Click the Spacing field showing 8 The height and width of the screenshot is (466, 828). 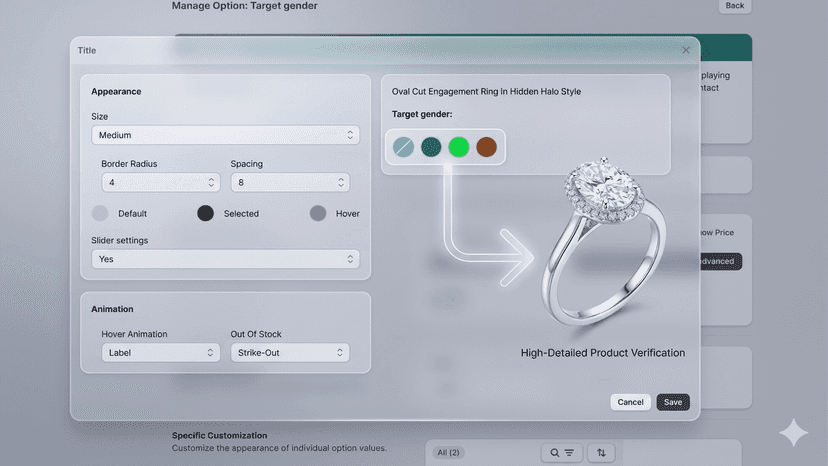point(290,182)
